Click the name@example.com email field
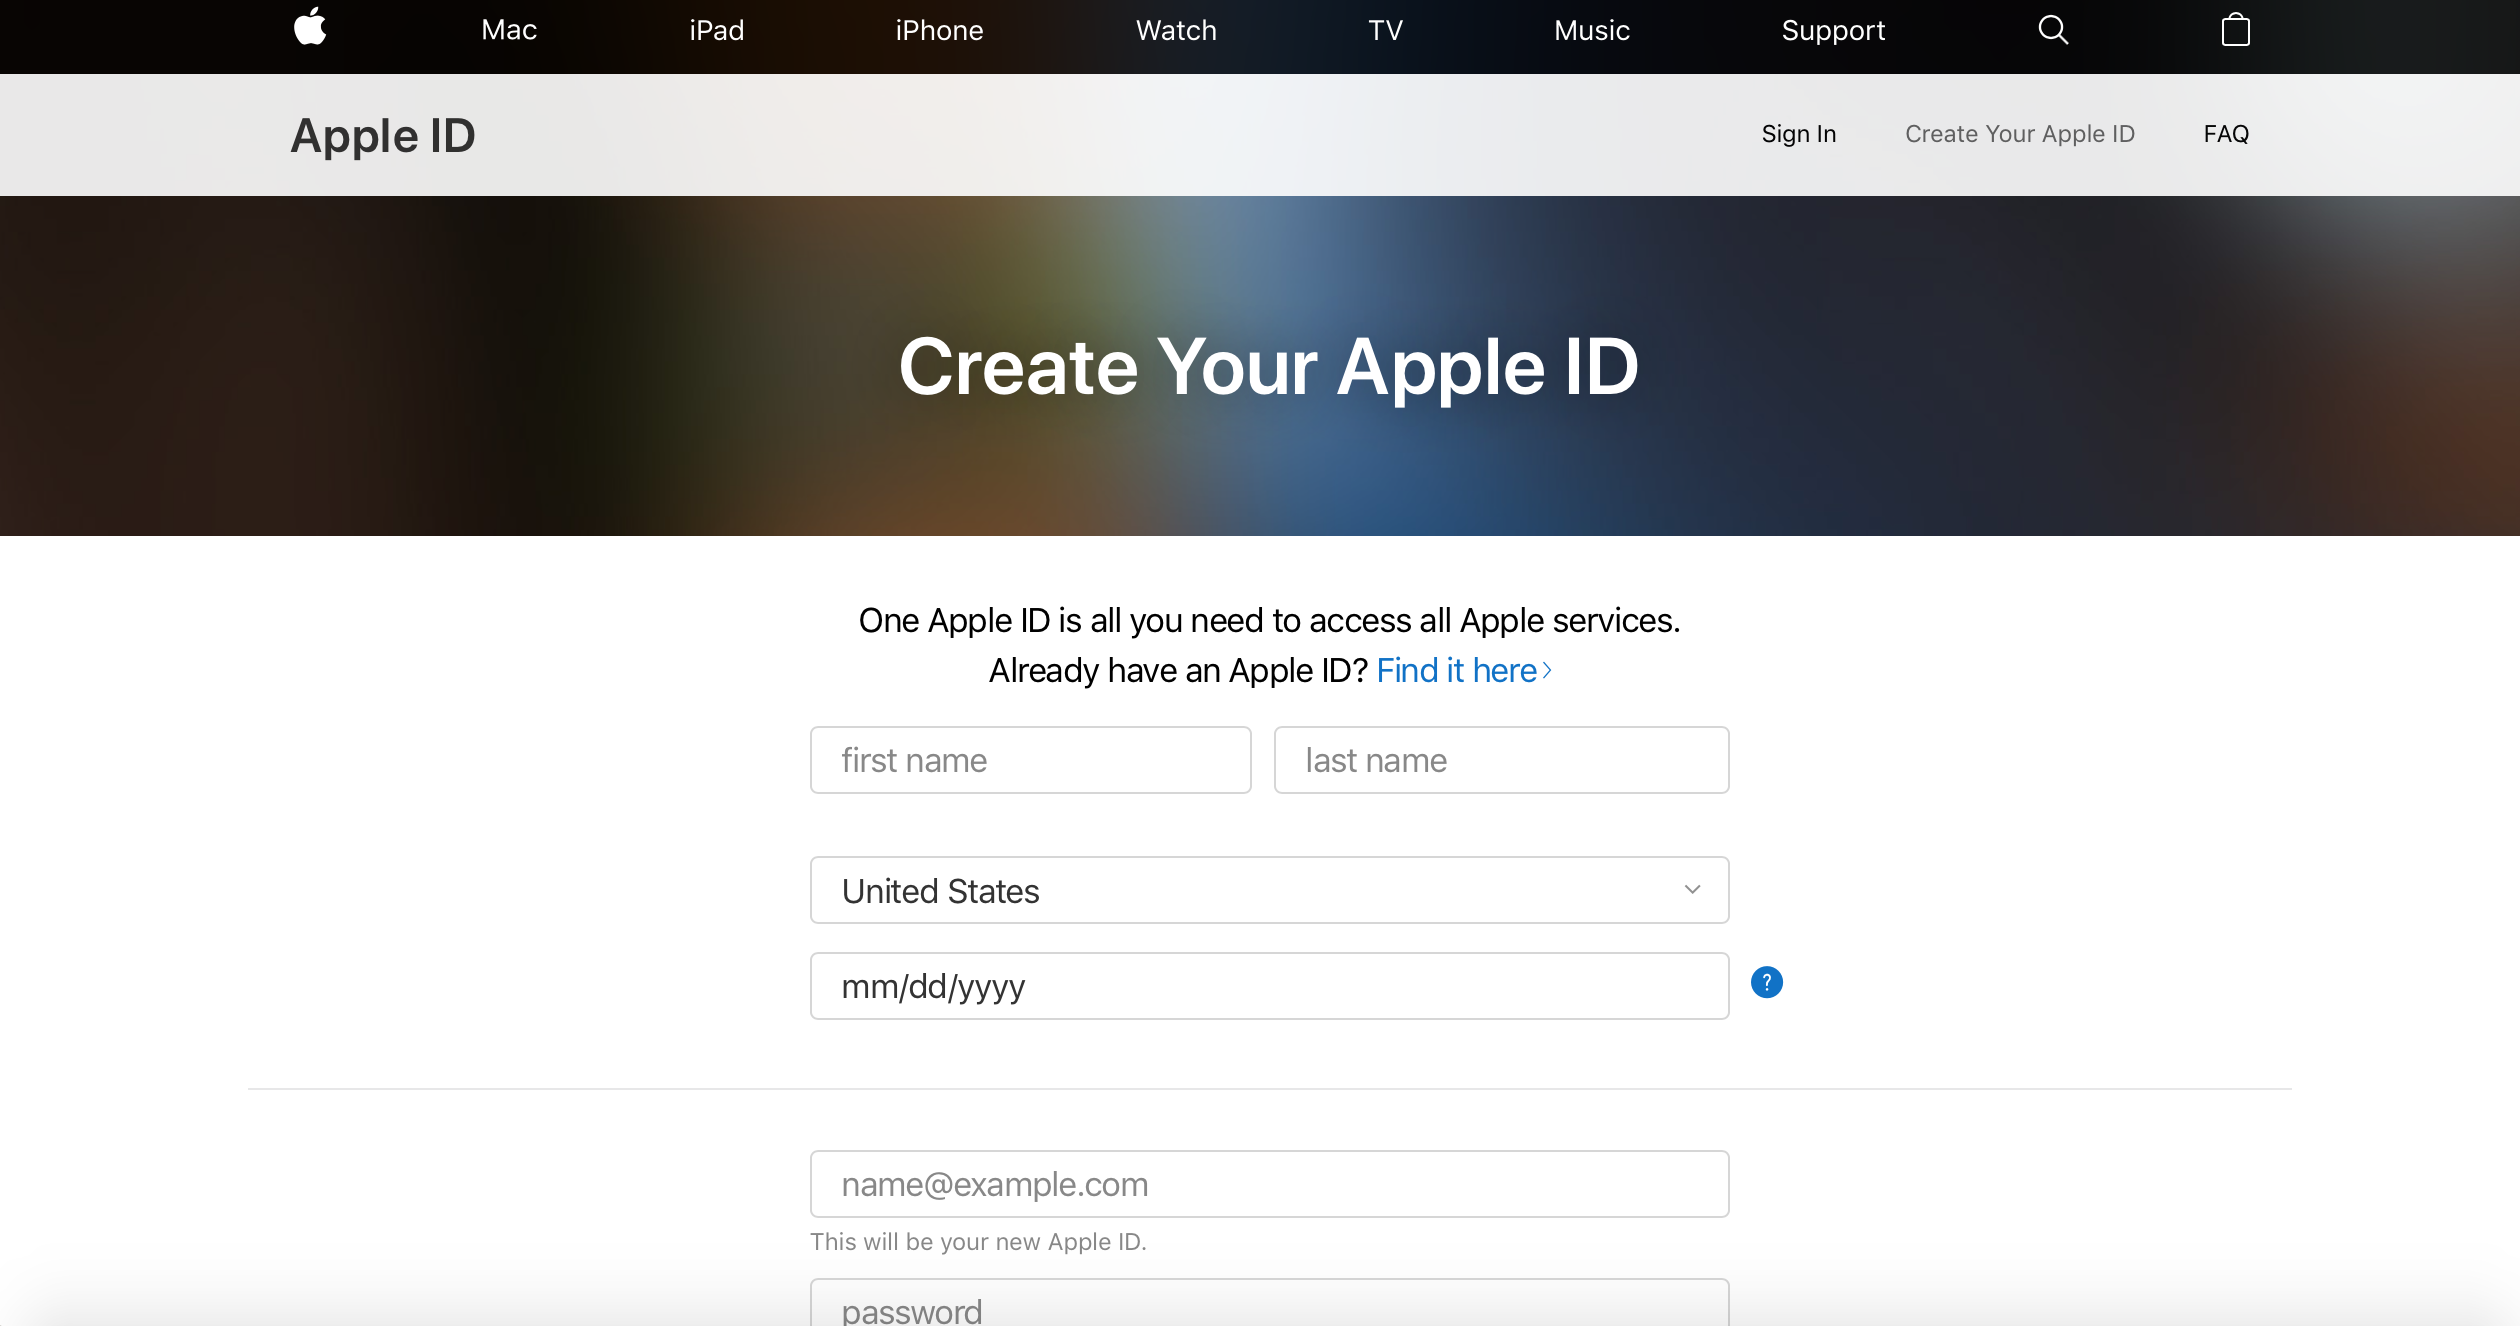This screenshot has width=2520, height=1326. [x=1269, y=1184]
